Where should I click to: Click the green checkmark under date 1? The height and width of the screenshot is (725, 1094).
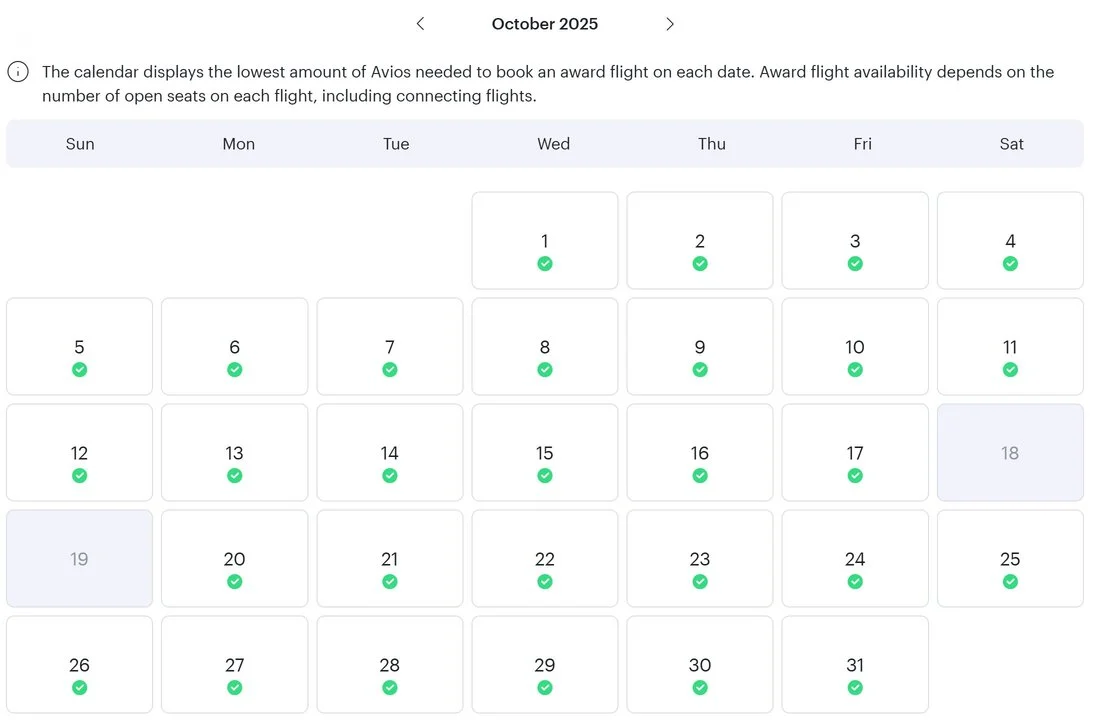pos(545,264)
